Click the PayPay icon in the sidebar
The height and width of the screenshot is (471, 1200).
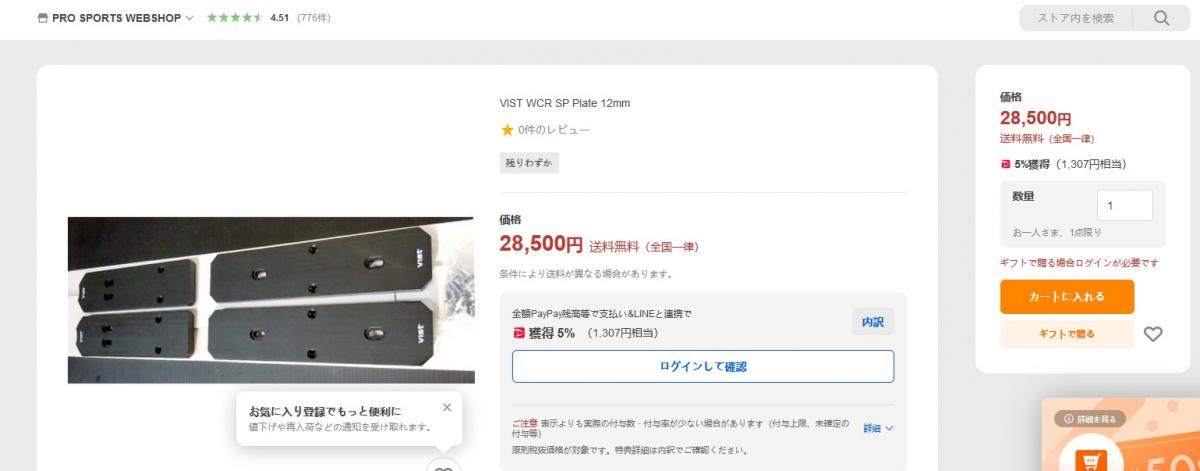coord(1006,164)
